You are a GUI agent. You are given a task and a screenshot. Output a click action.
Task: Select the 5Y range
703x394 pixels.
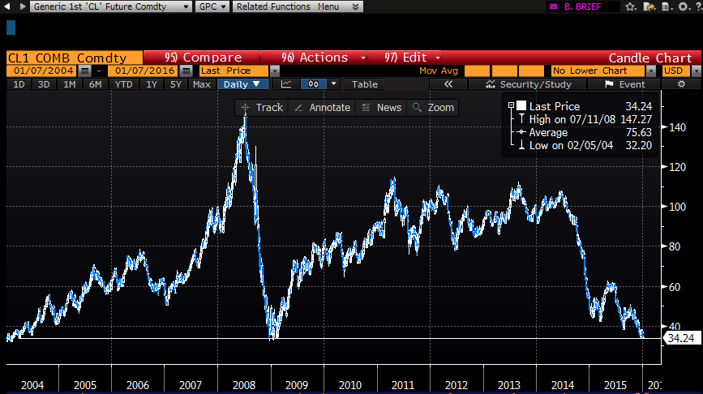(175, 84)
